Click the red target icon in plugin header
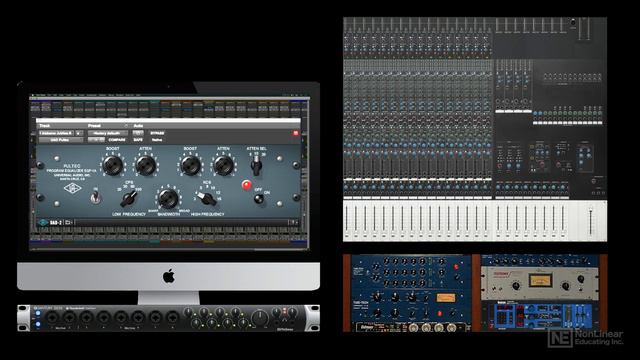Image resolution: width=640 pixels, height=360 pixels. coord(296,133)
